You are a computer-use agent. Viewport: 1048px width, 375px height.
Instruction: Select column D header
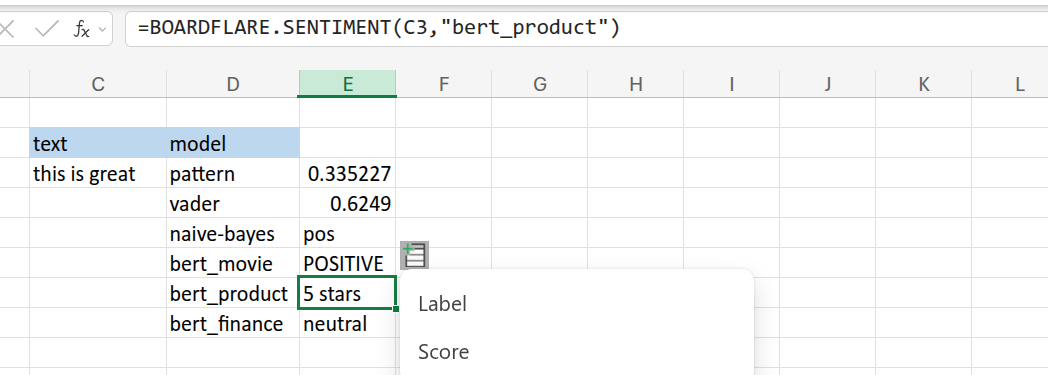pos(233,84)
